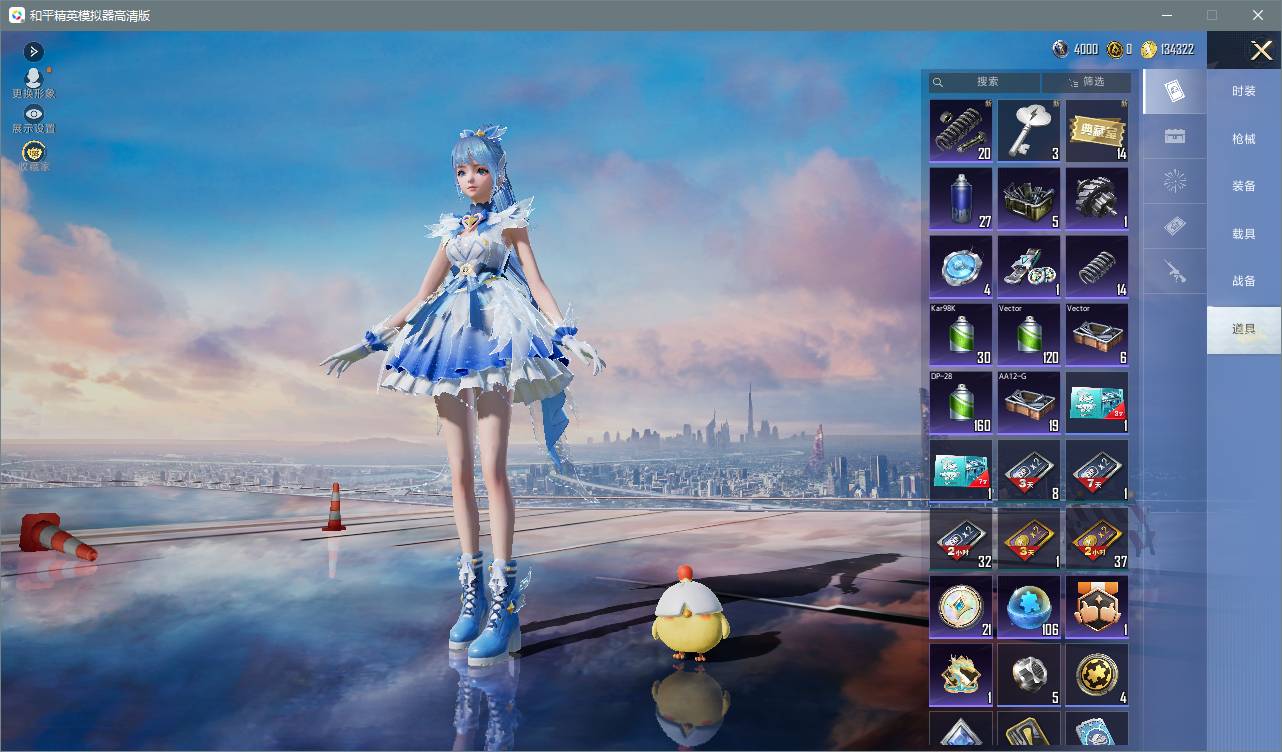Viewport: 1282px width, 752px height.
Task: Select the thumbs-up medal item
Action: 1097,606
